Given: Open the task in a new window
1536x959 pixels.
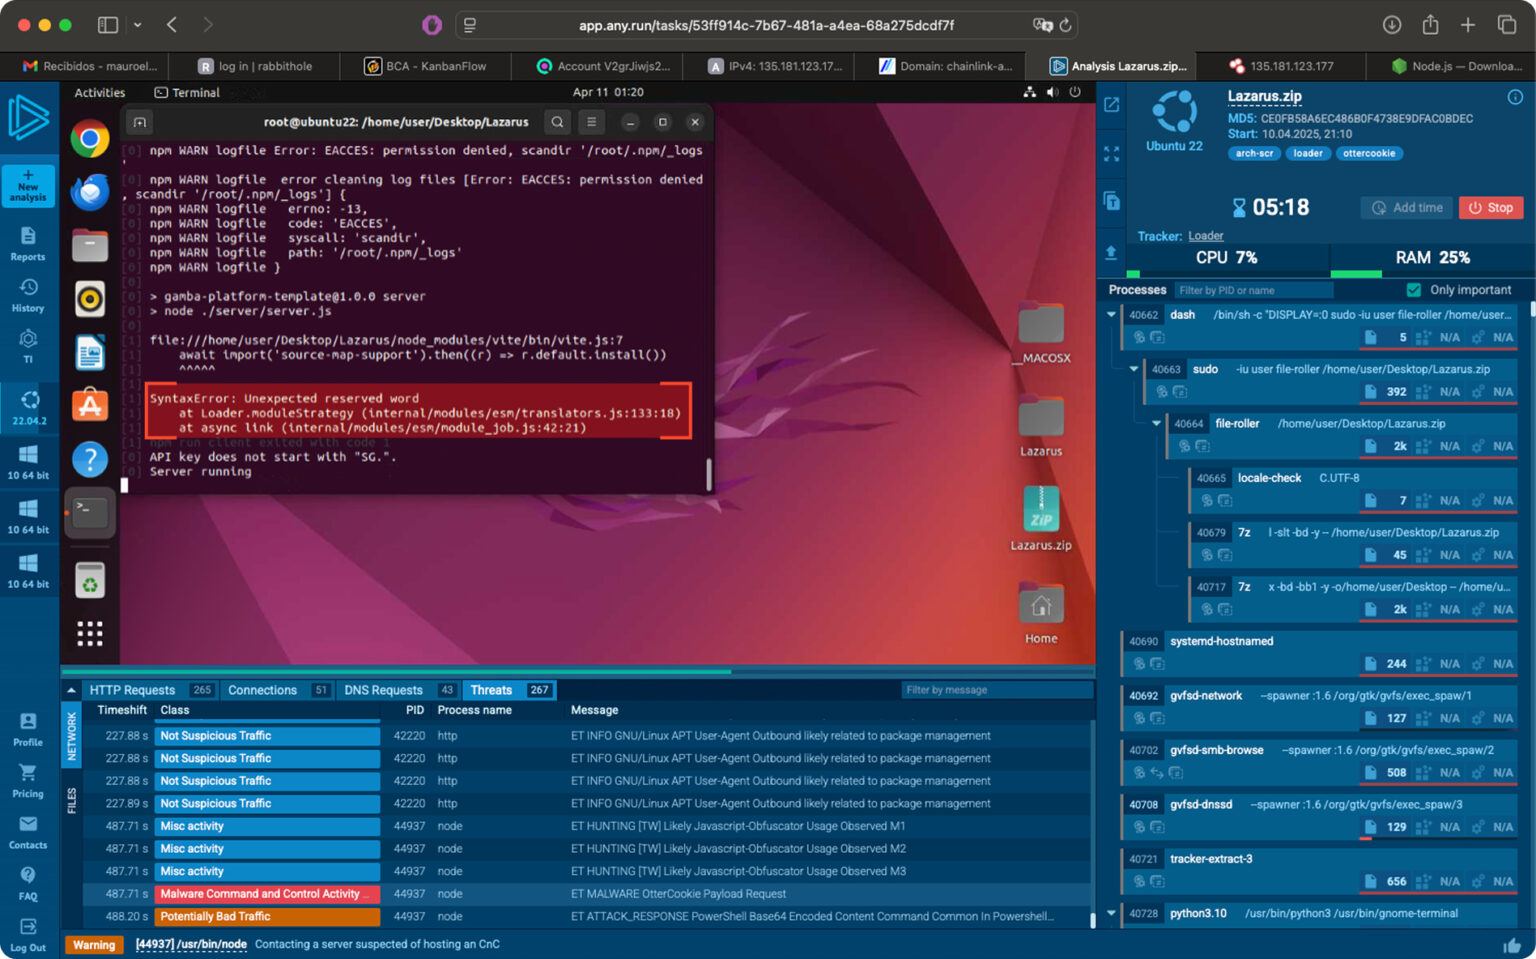Looking at the screenshot, I should point(1111,104).
